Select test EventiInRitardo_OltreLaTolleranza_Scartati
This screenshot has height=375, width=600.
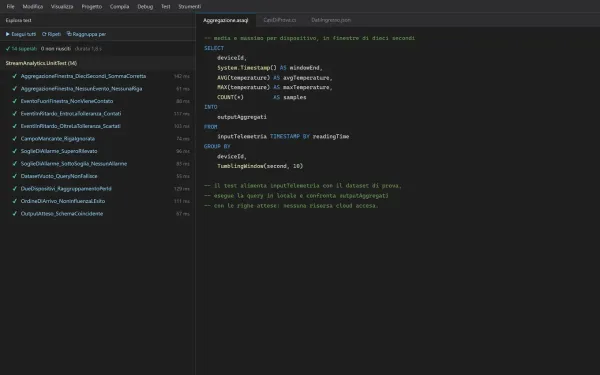point(98,126)
